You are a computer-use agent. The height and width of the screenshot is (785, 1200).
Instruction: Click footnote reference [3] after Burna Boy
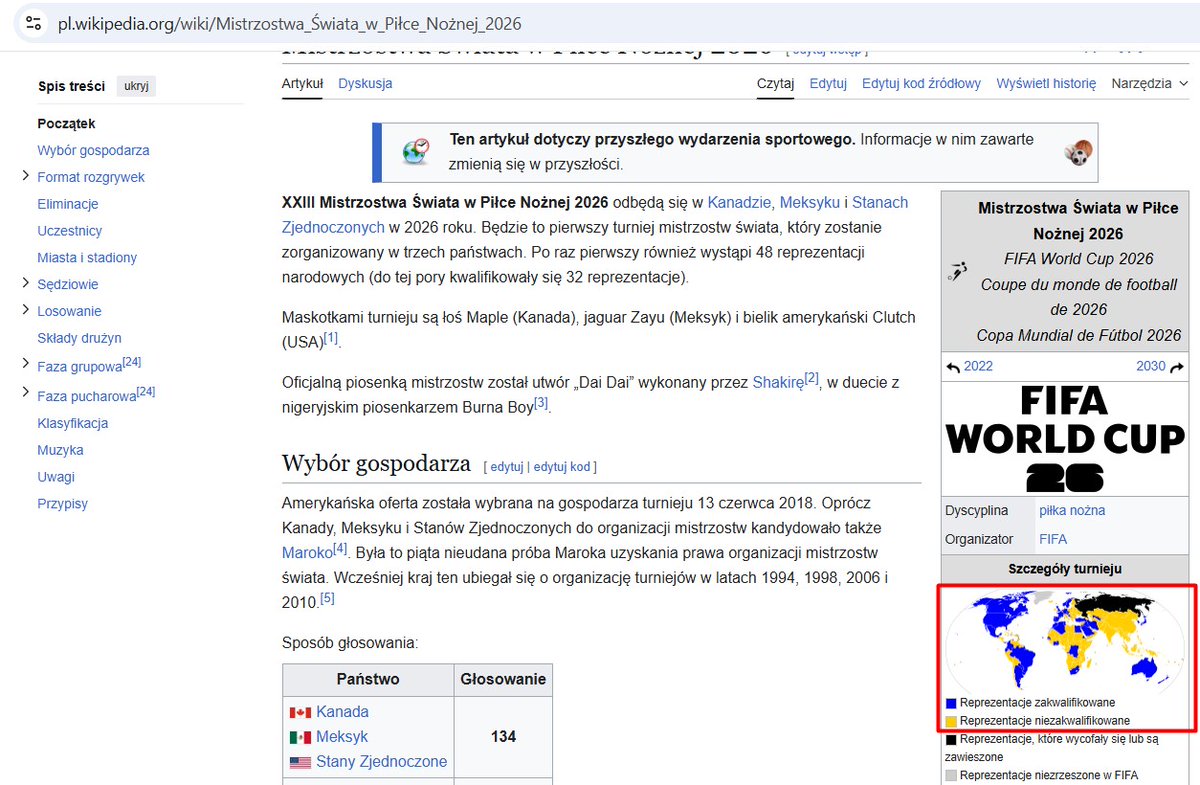click(541, 403)
